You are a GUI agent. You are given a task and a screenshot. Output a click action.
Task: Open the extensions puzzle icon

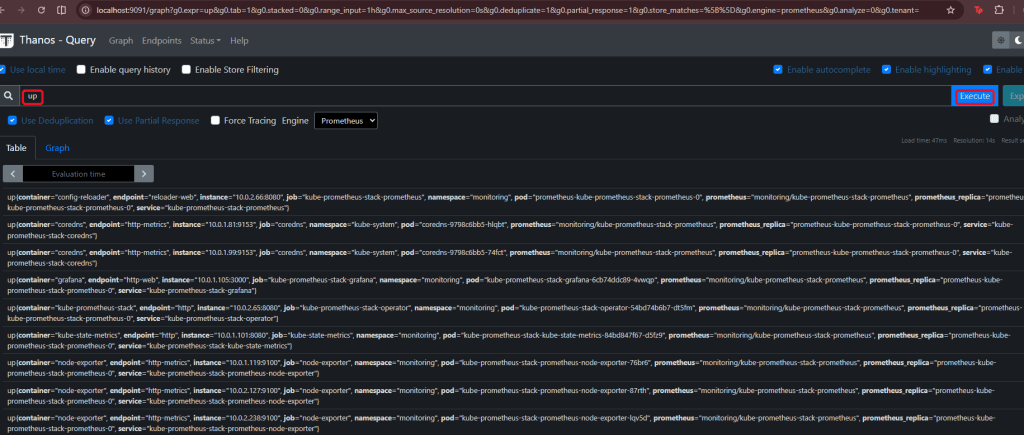click(999, 10)
